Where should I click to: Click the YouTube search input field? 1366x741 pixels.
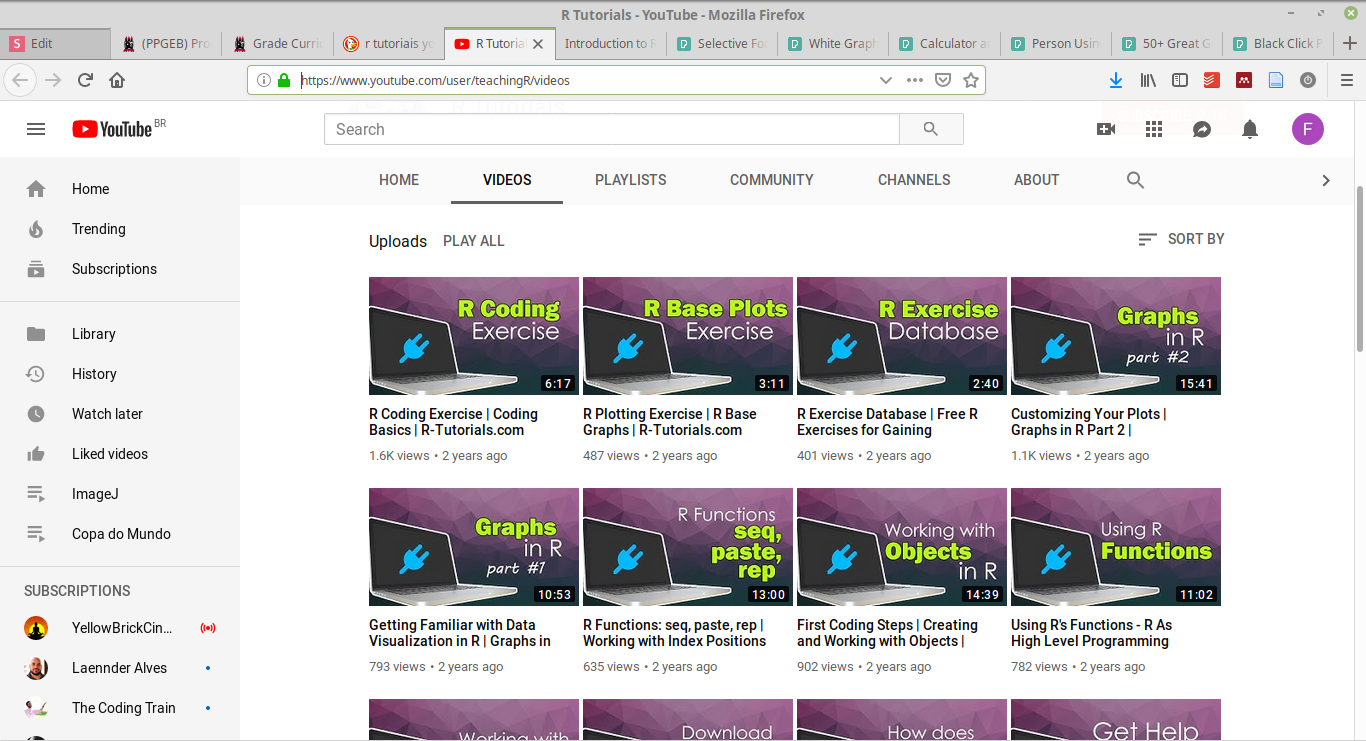pyautogui.click(x=612, y=129)
